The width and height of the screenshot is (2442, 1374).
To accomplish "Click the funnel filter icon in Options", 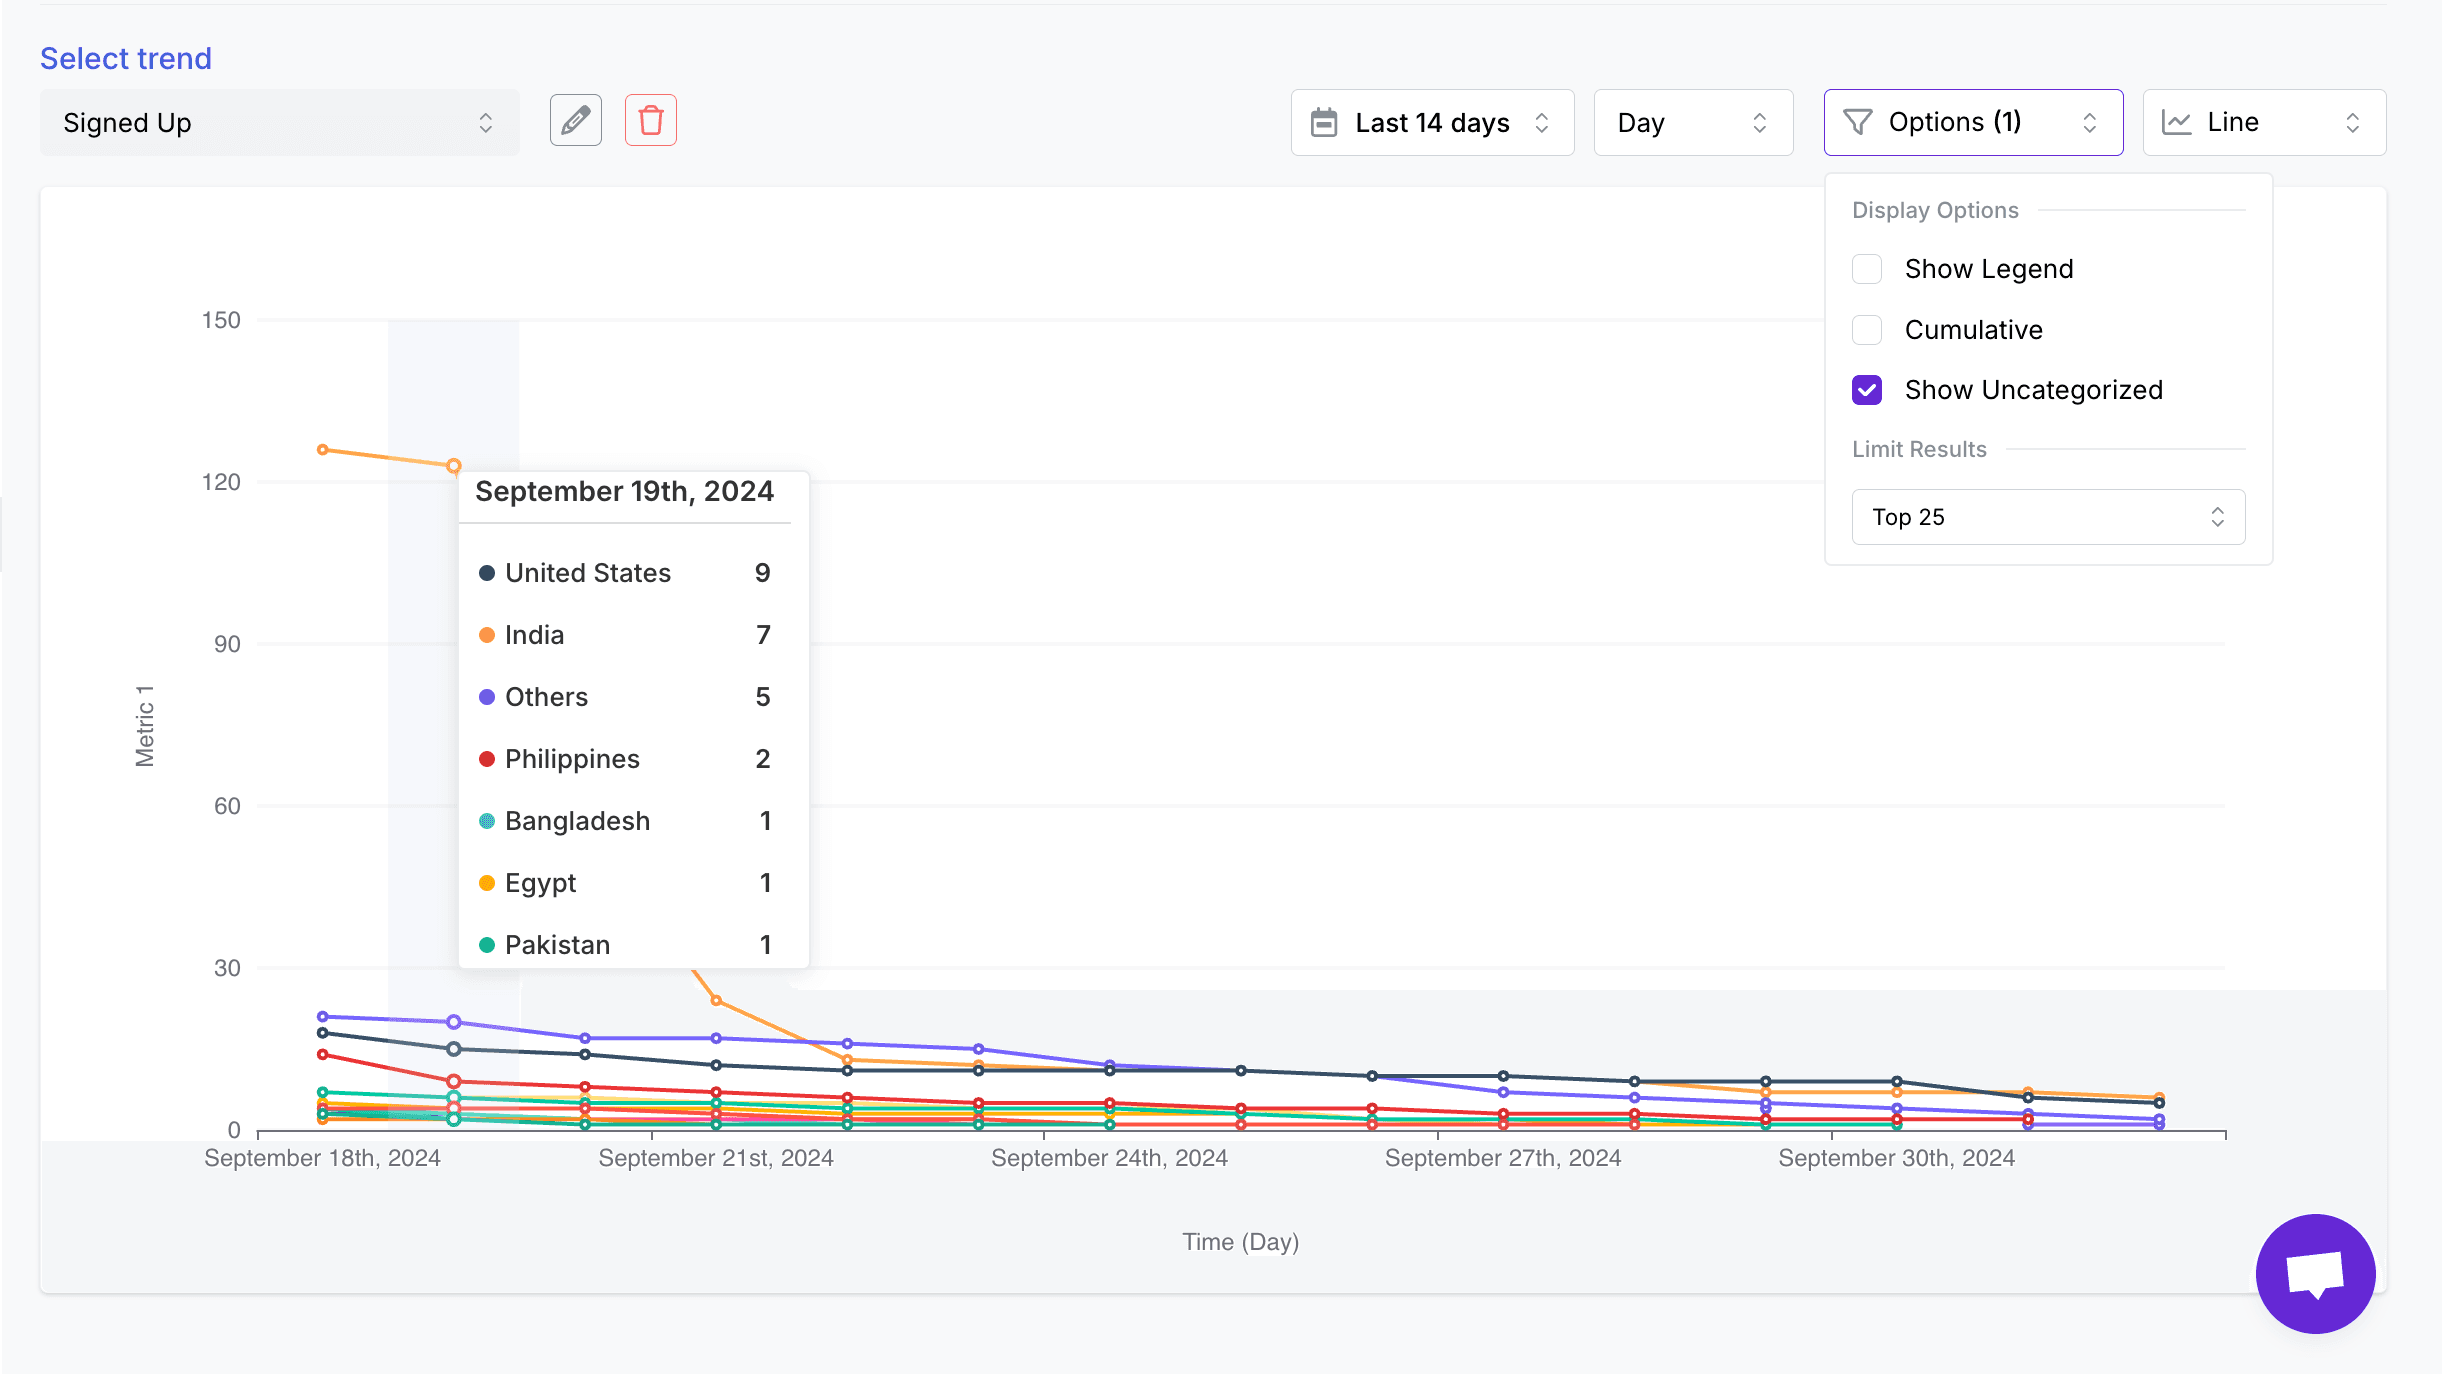I will (1857, 122).
